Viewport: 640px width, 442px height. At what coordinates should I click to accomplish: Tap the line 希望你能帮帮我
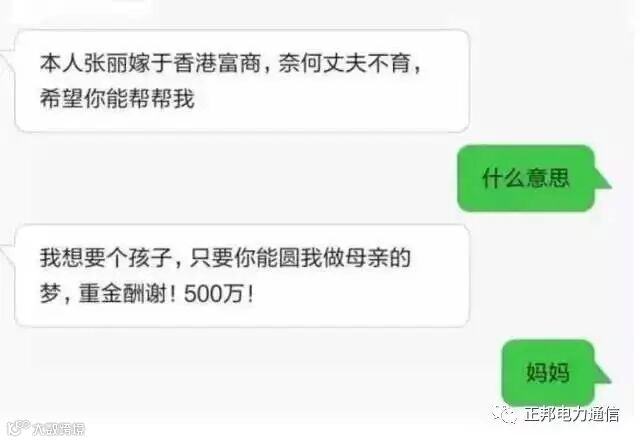[117, 99]
